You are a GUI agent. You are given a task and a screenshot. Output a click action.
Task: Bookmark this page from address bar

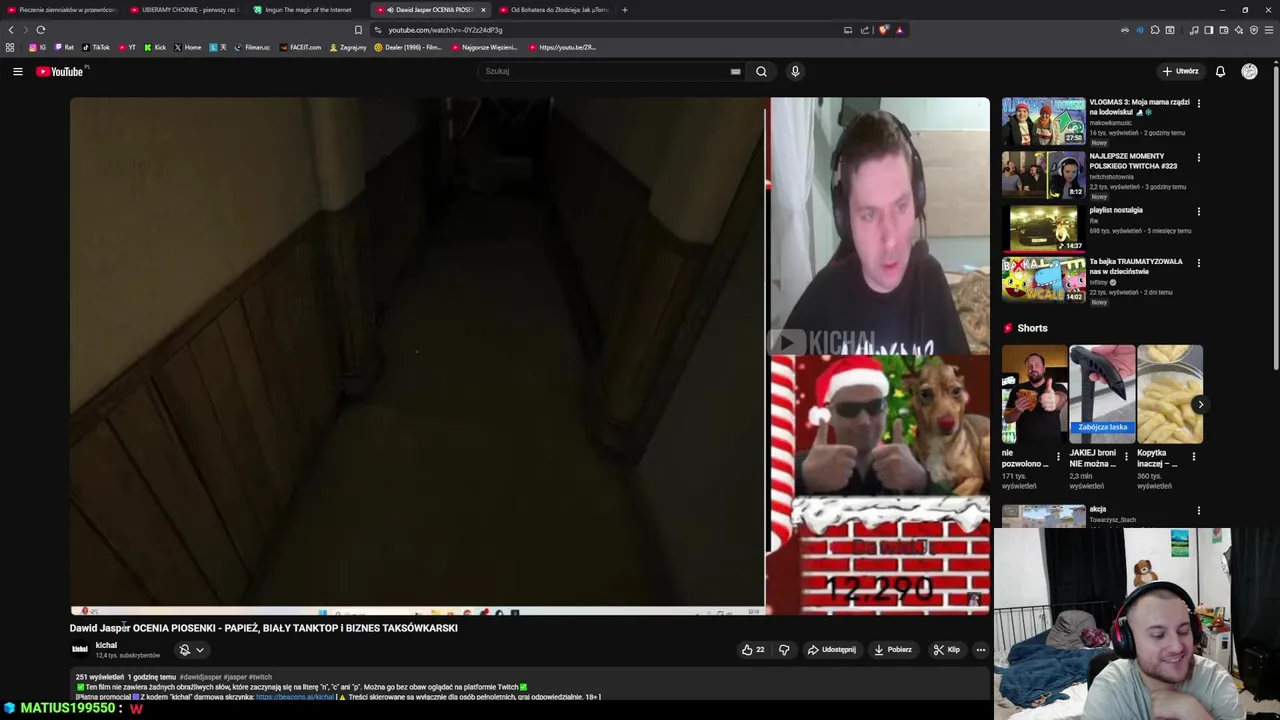tap(358, 30)
